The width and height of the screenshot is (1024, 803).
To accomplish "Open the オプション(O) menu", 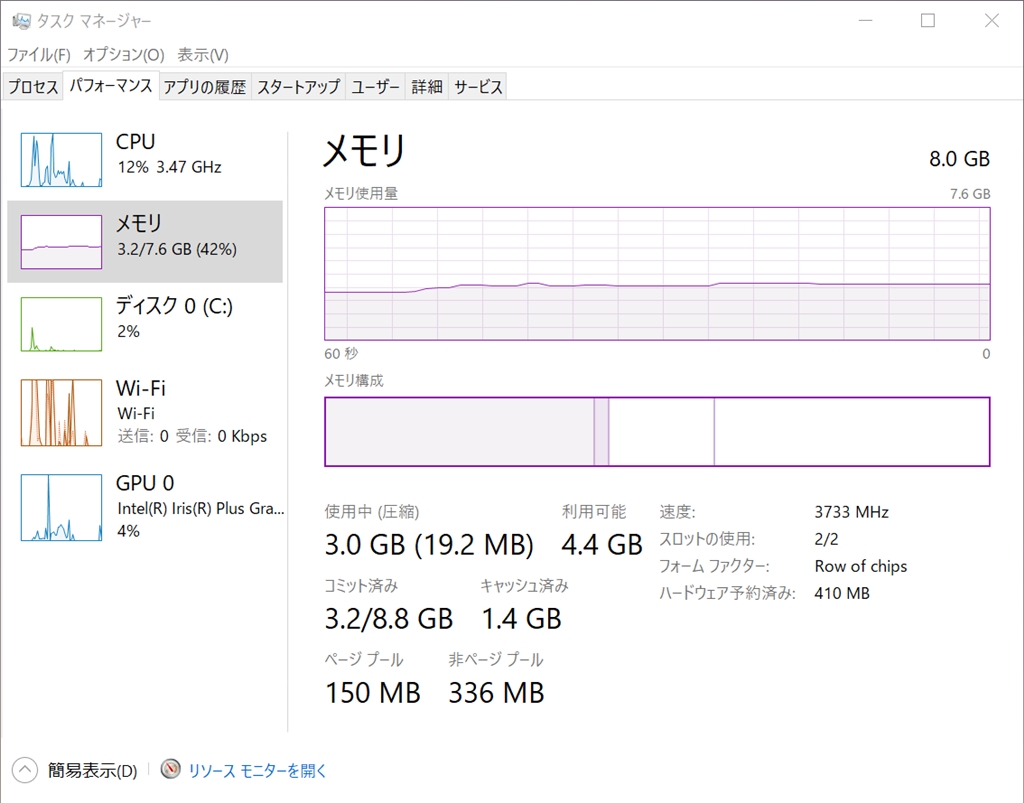I will pos(123,54).
